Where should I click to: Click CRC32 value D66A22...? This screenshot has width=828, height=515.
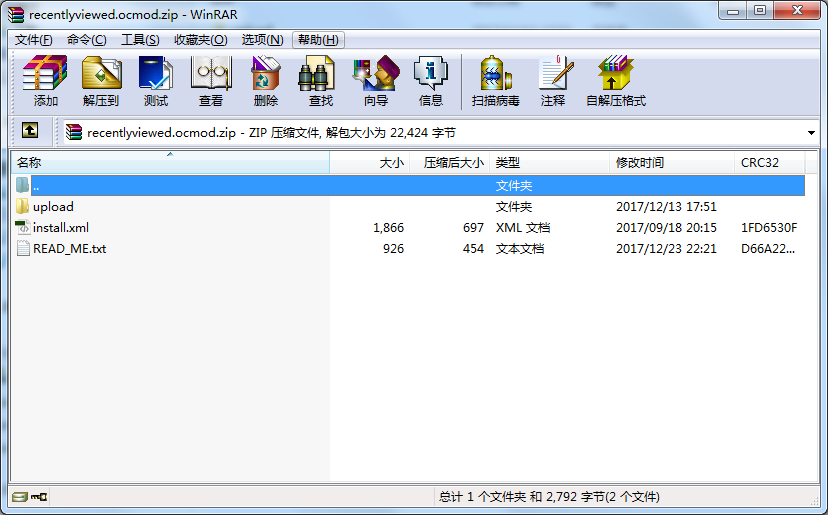(768, 249)
